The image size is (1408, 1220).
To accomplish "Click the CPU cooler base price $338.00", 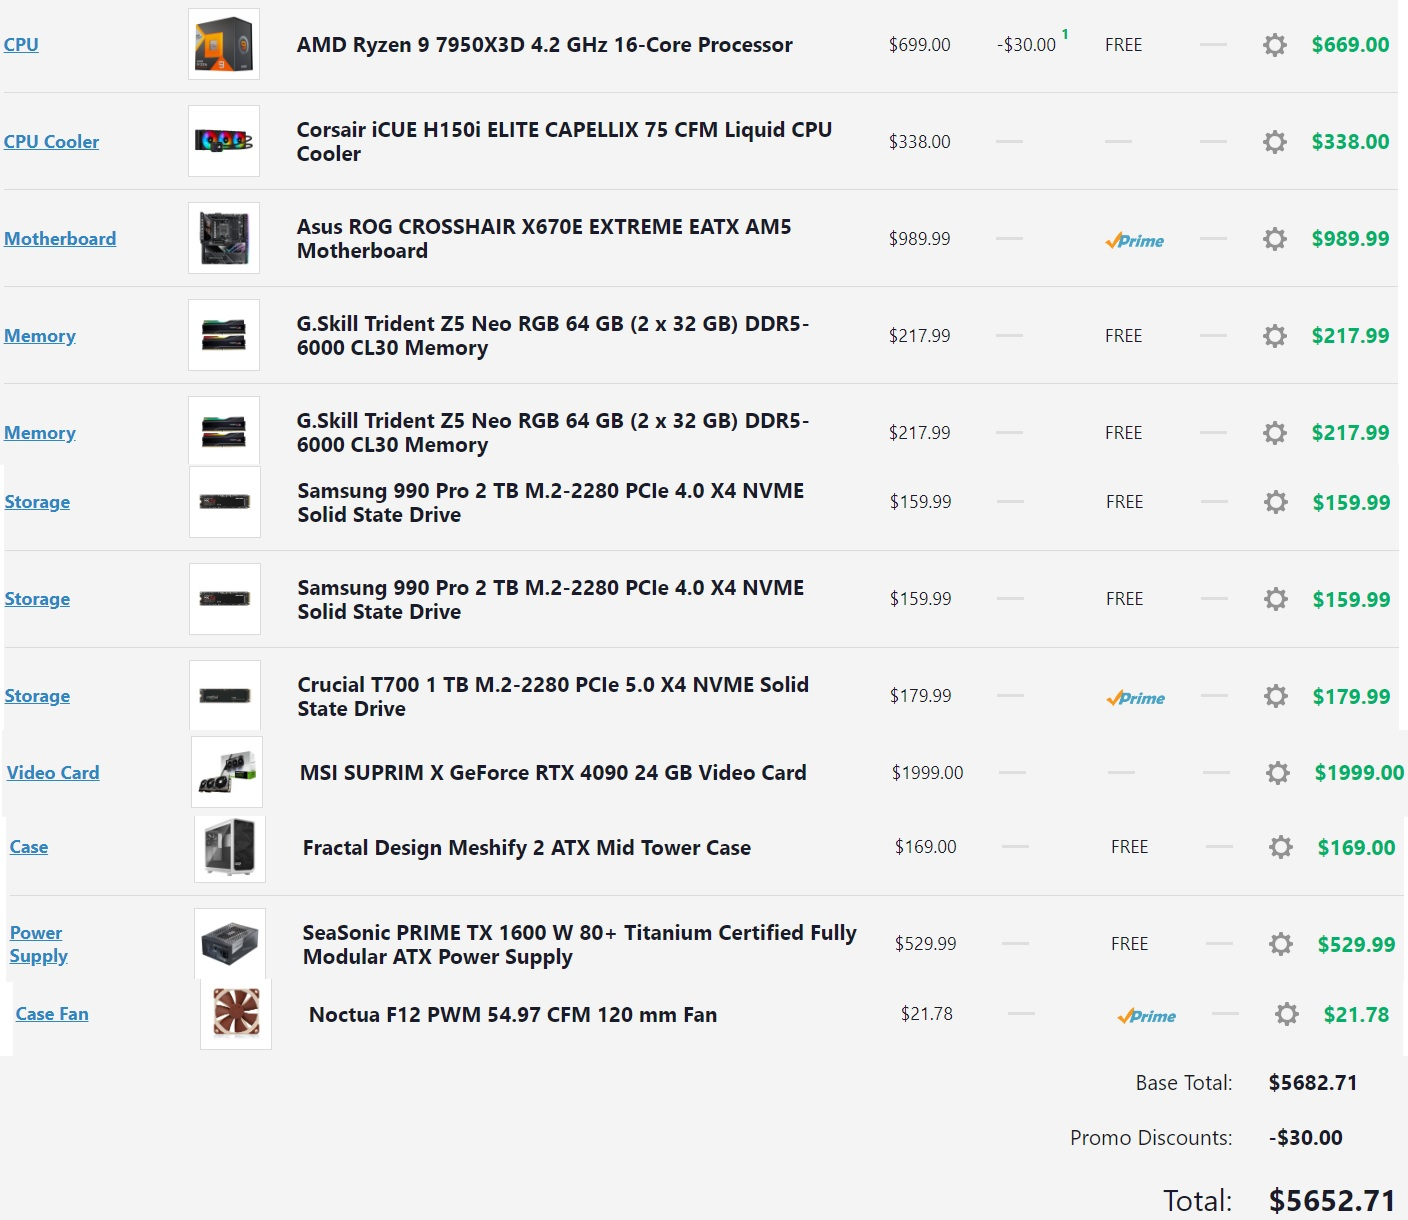I will coord(920,142).
